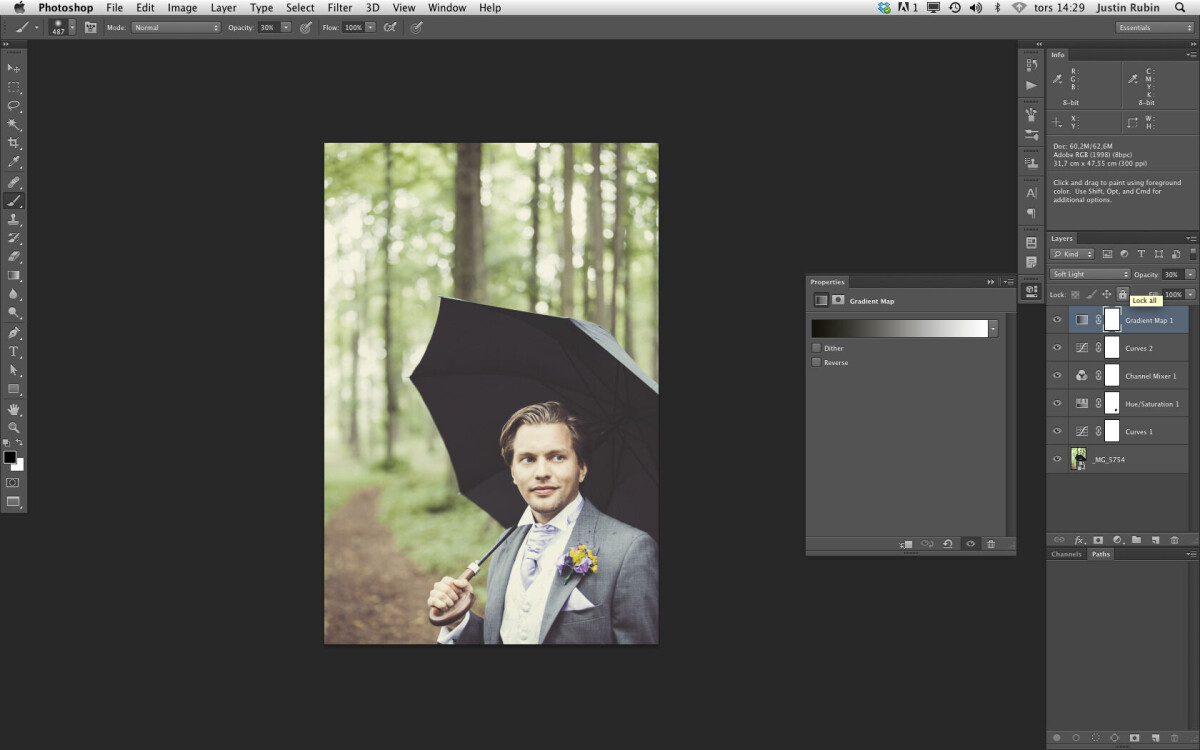
Task: Select the Rectangle shape tool
Action: click(14, 390)
